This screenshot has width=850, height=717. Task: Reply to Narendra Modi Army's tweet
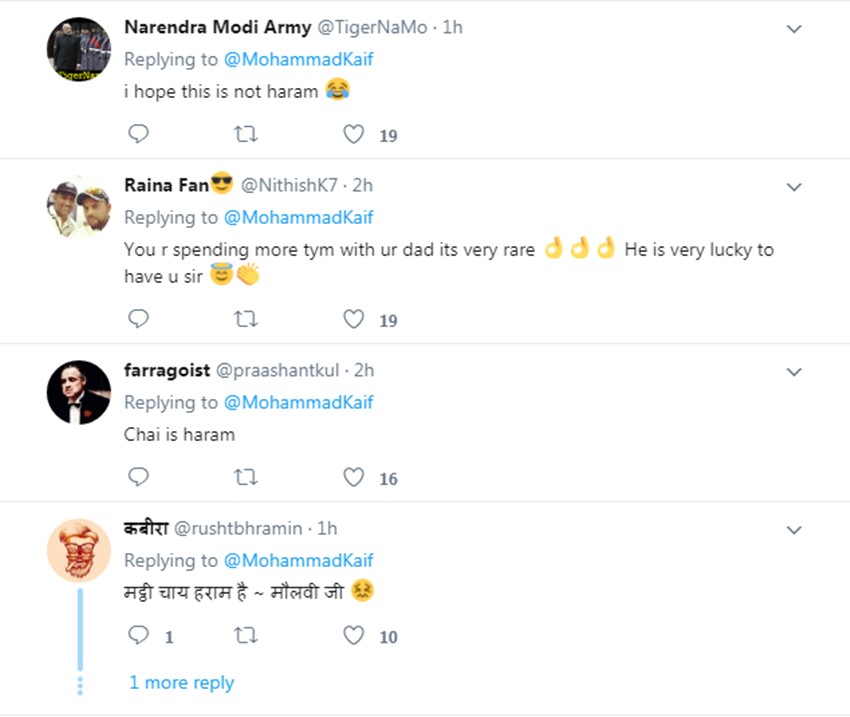click(139, 133)
